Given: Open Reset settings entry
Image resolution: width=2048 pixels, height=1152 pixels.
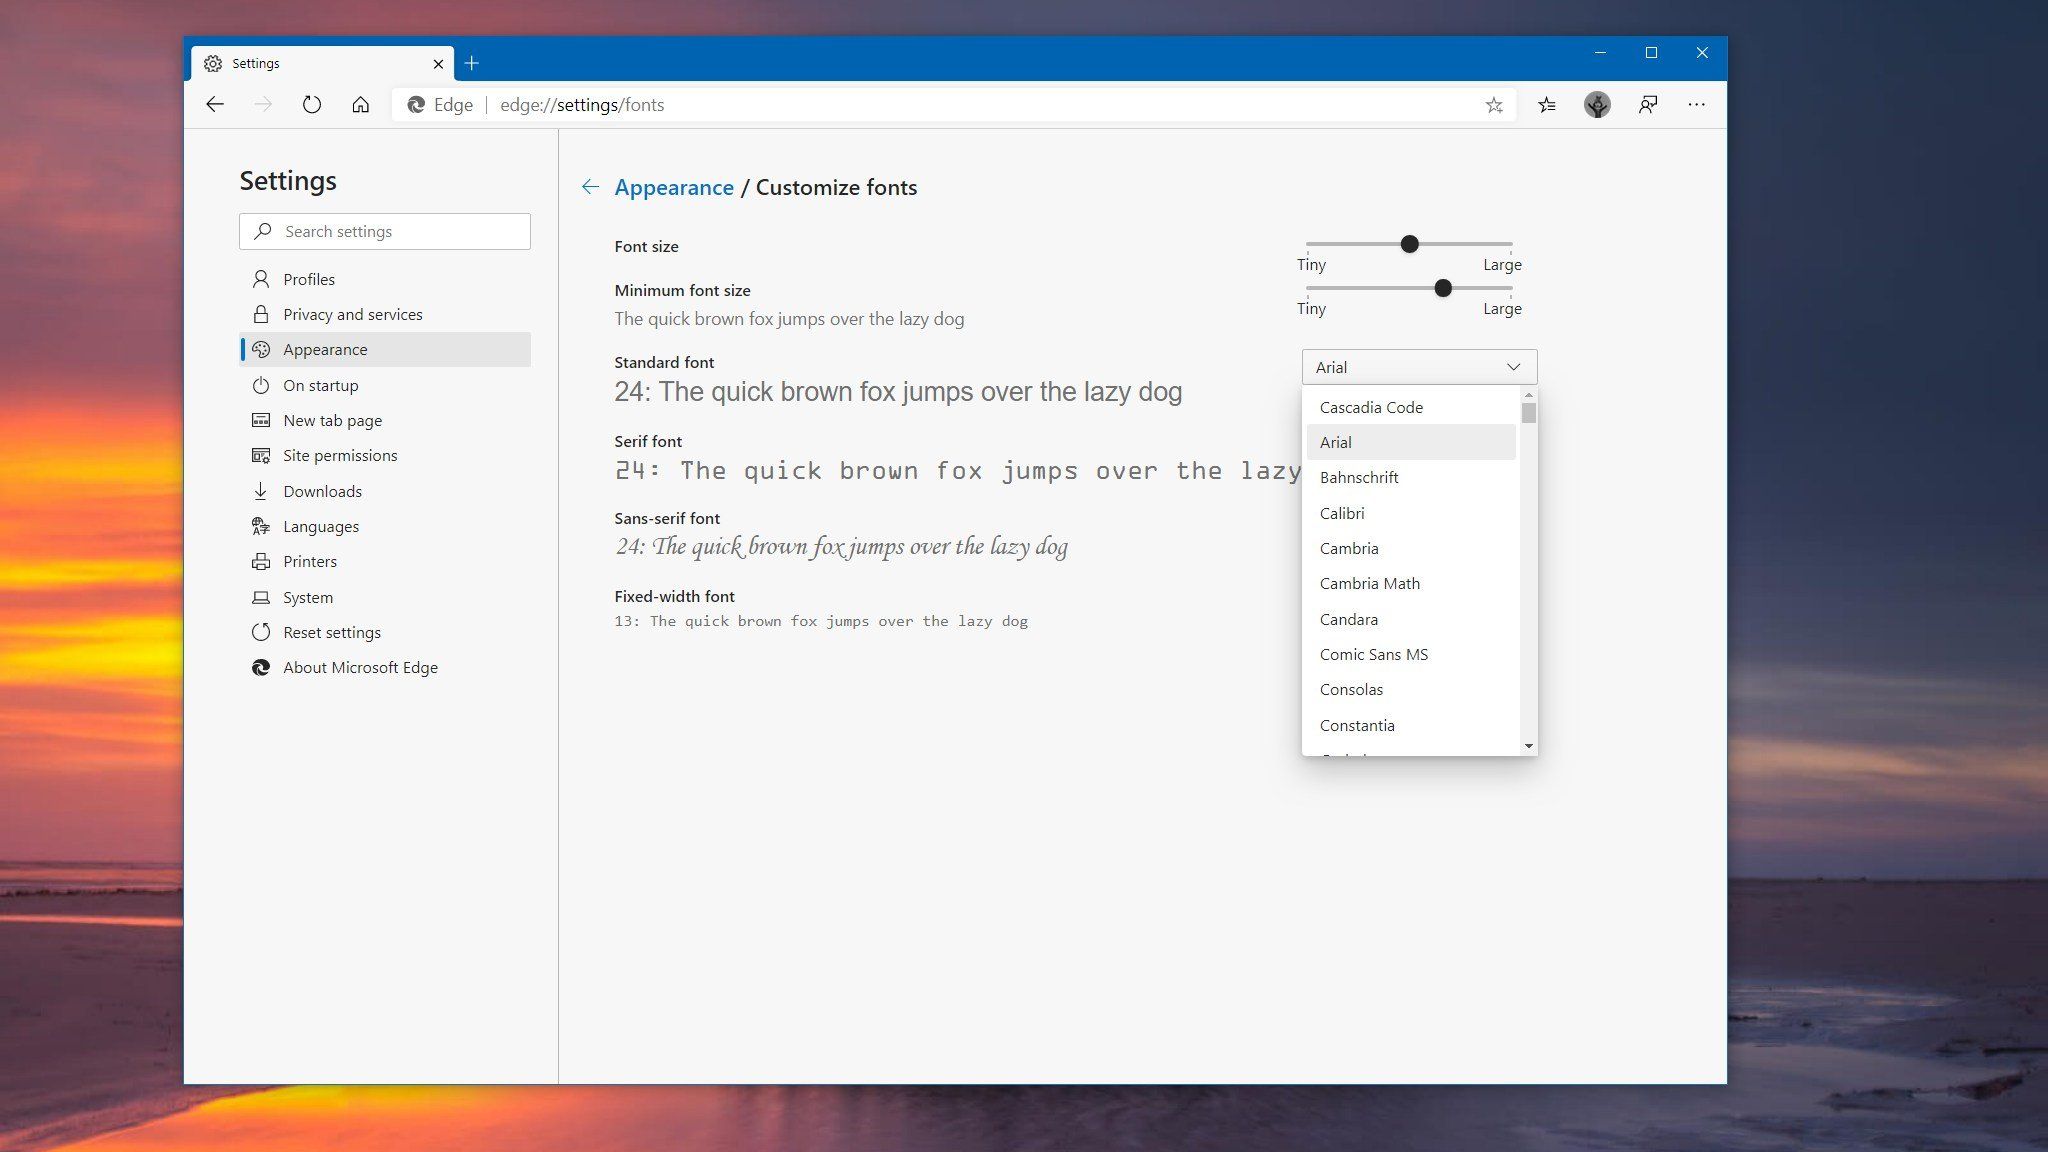Looking at the screenshot, I should coord(385,632).
